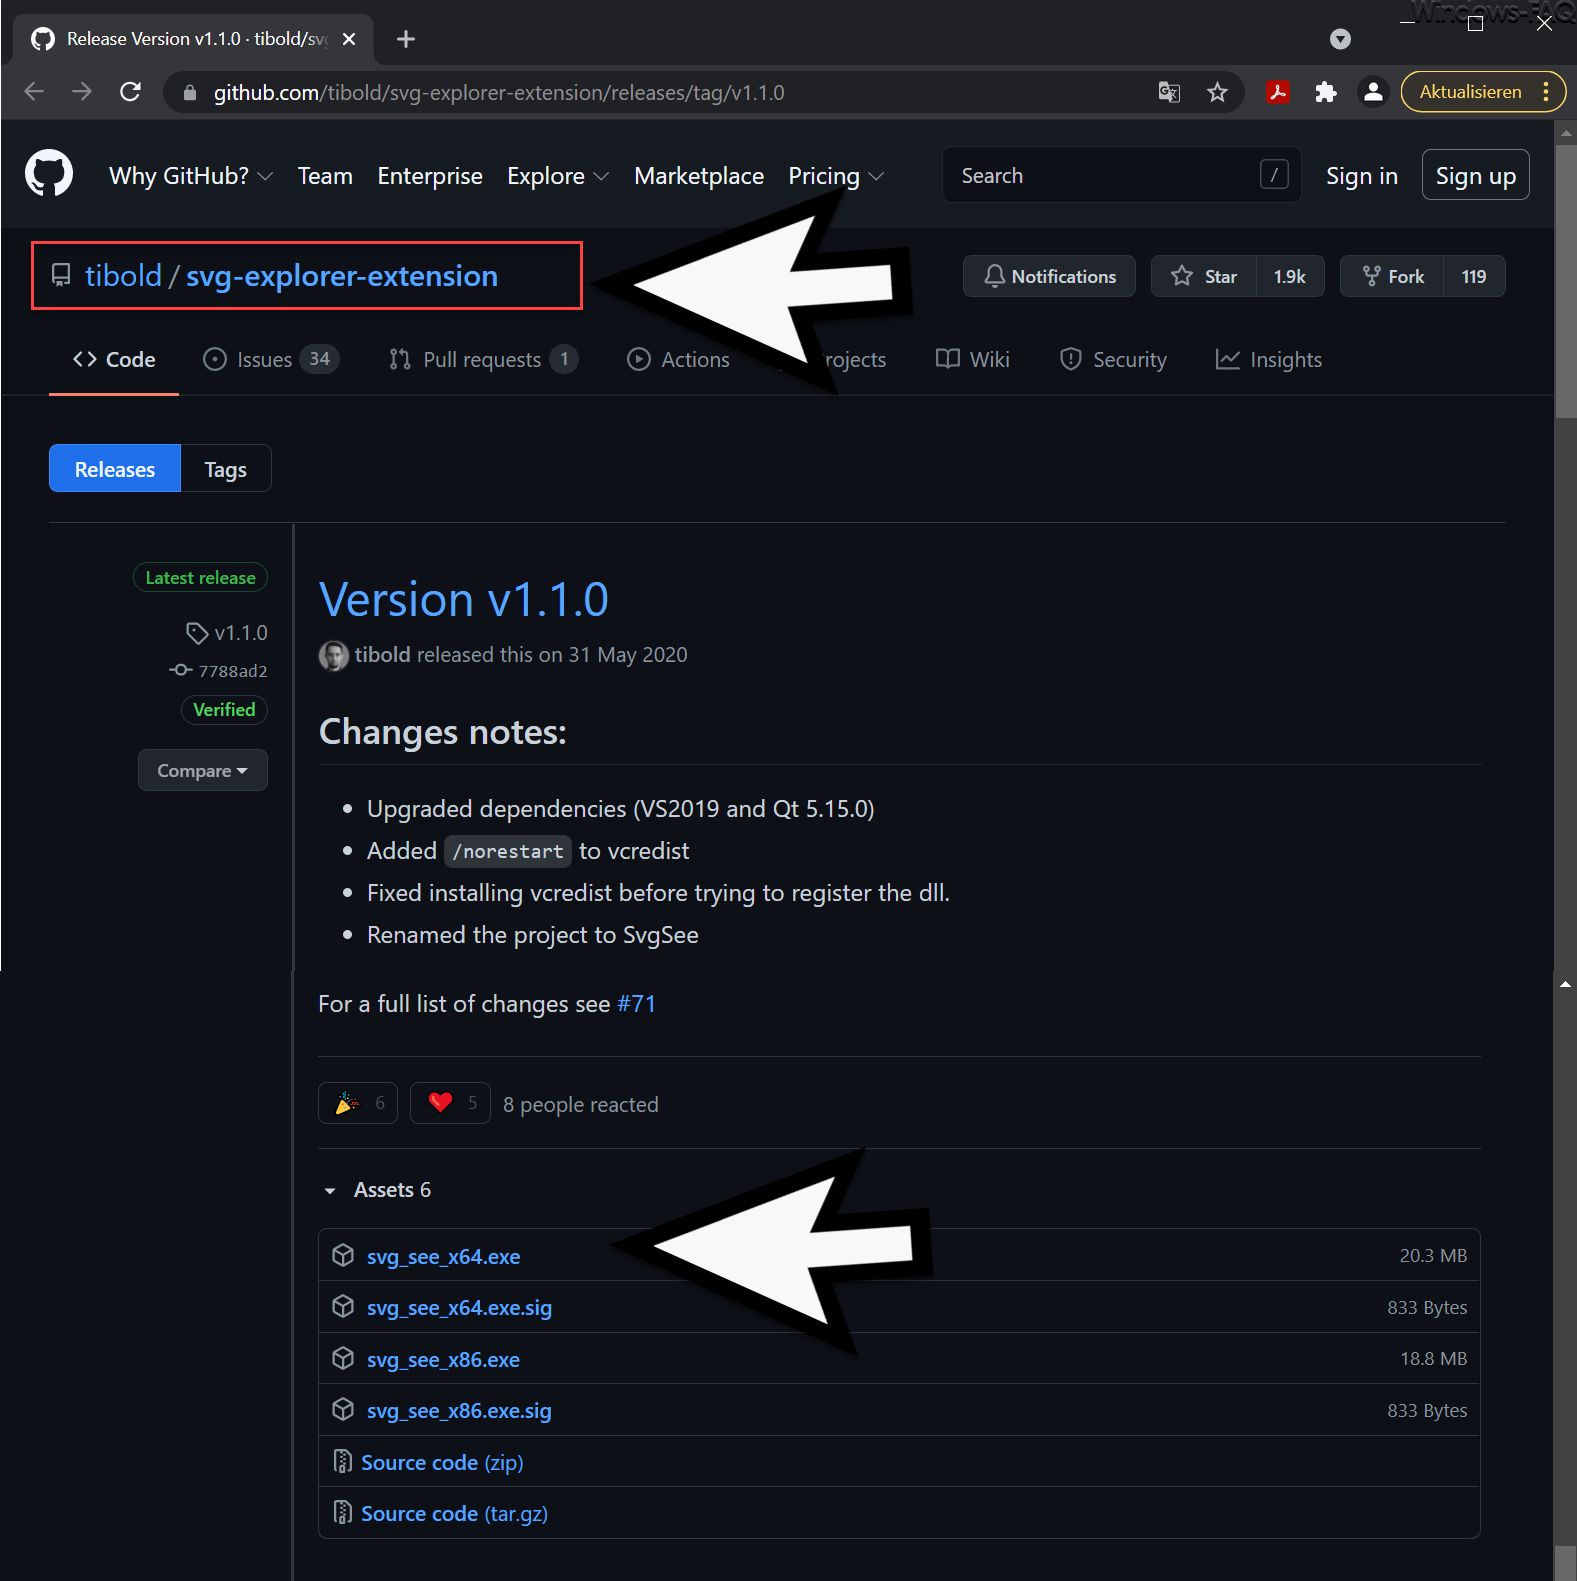The image size is (1577, 1581).
Task: Download svg_see_x64.exe.sig
Action: point(459,1308)
